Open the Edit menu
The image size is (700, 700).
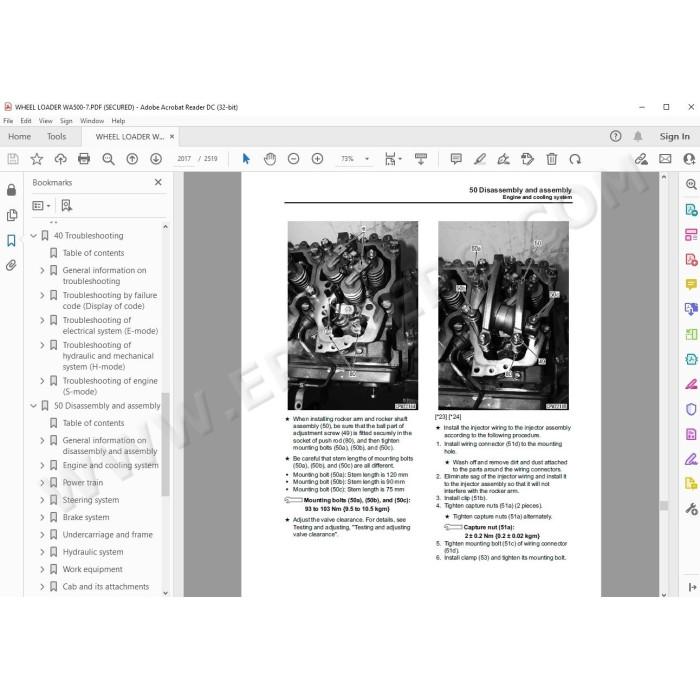pyautogui.click(x=26, y=121)
